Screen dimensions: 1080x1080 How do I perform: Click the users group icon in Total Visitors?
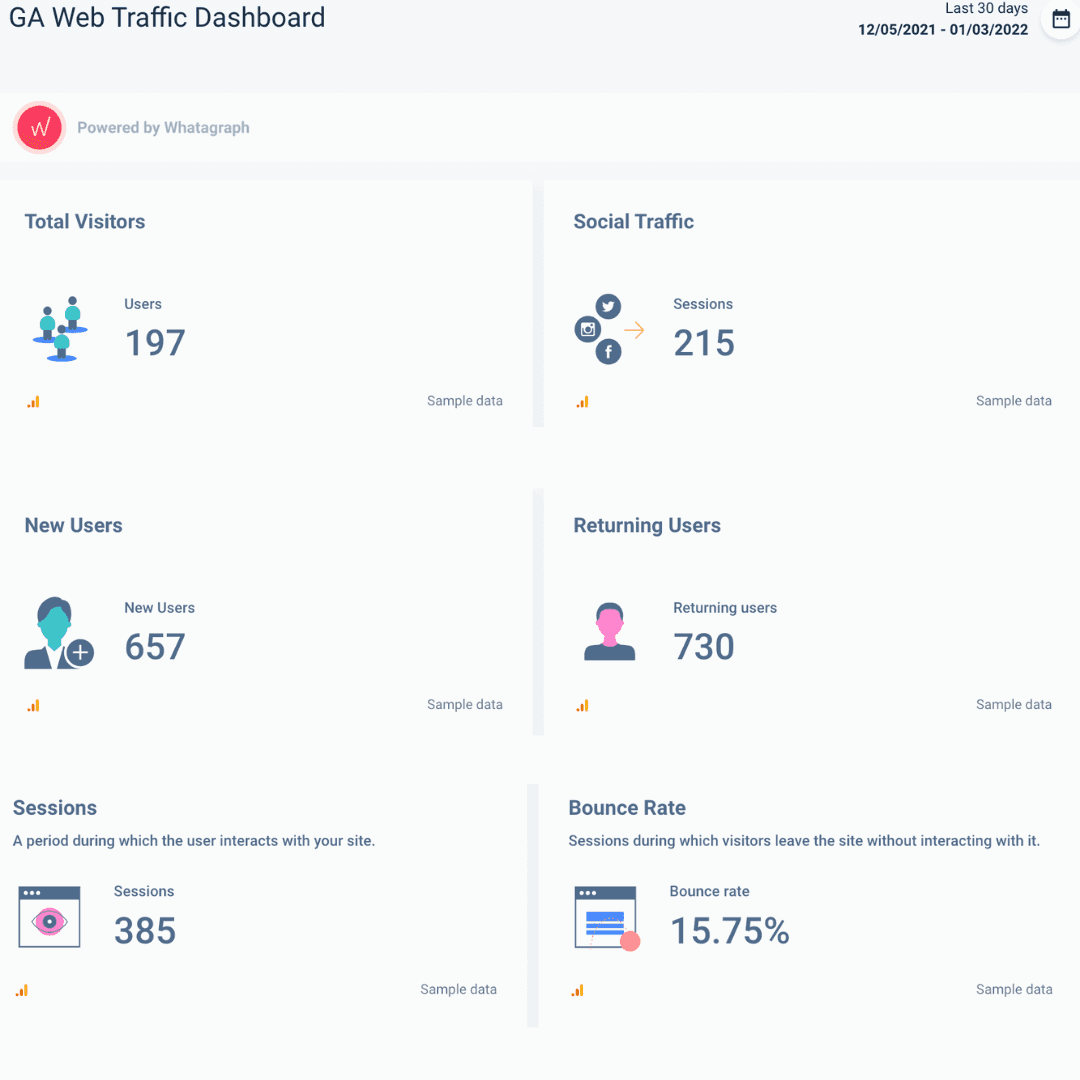coord(58,328)
